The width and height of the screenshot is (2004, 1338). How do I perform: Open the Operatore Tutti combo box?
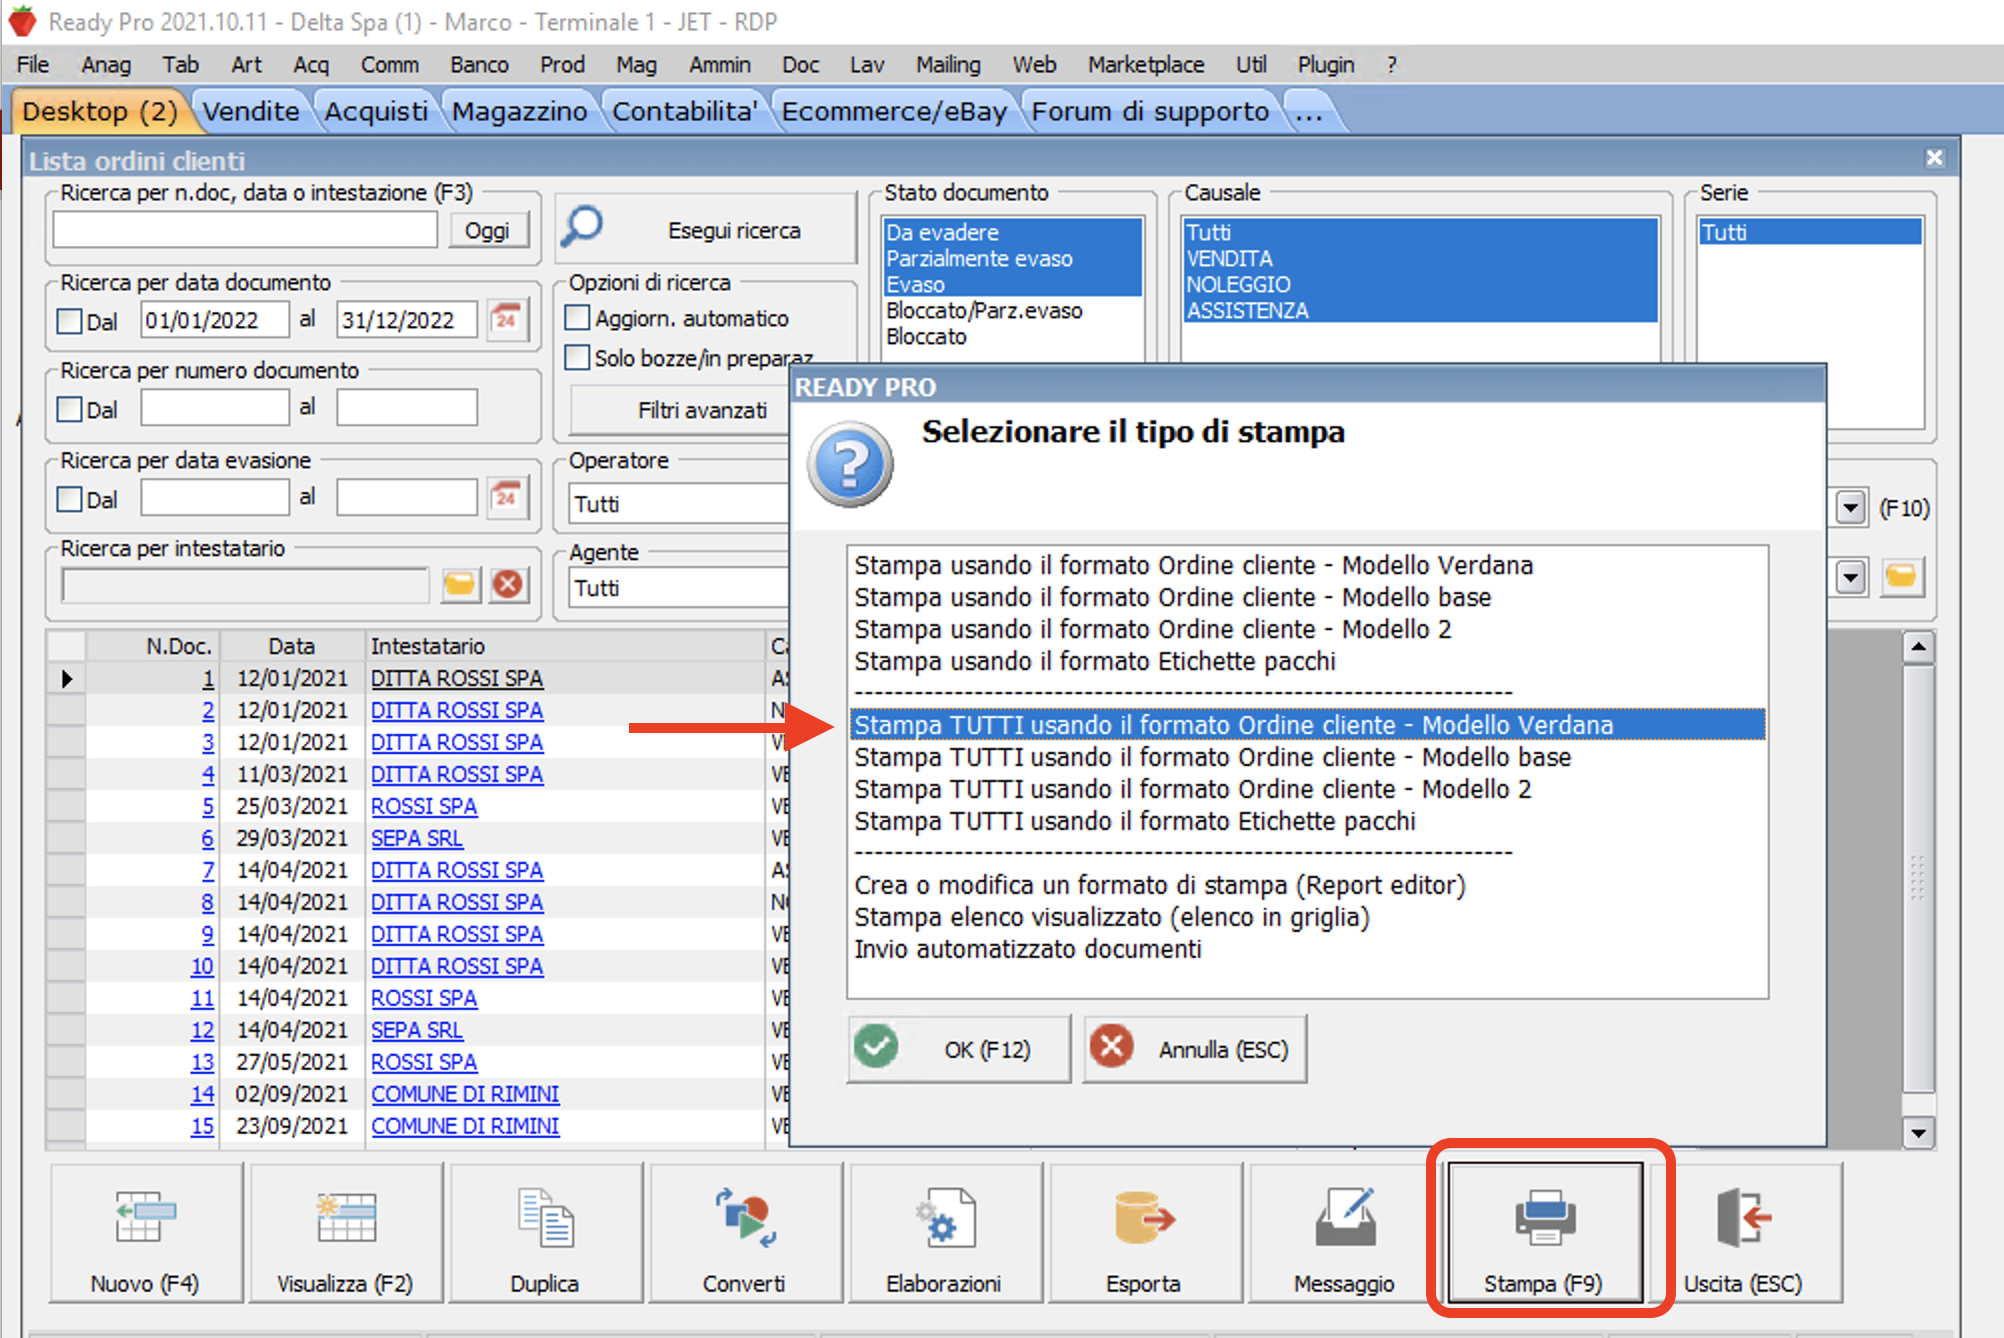(679, 504)
